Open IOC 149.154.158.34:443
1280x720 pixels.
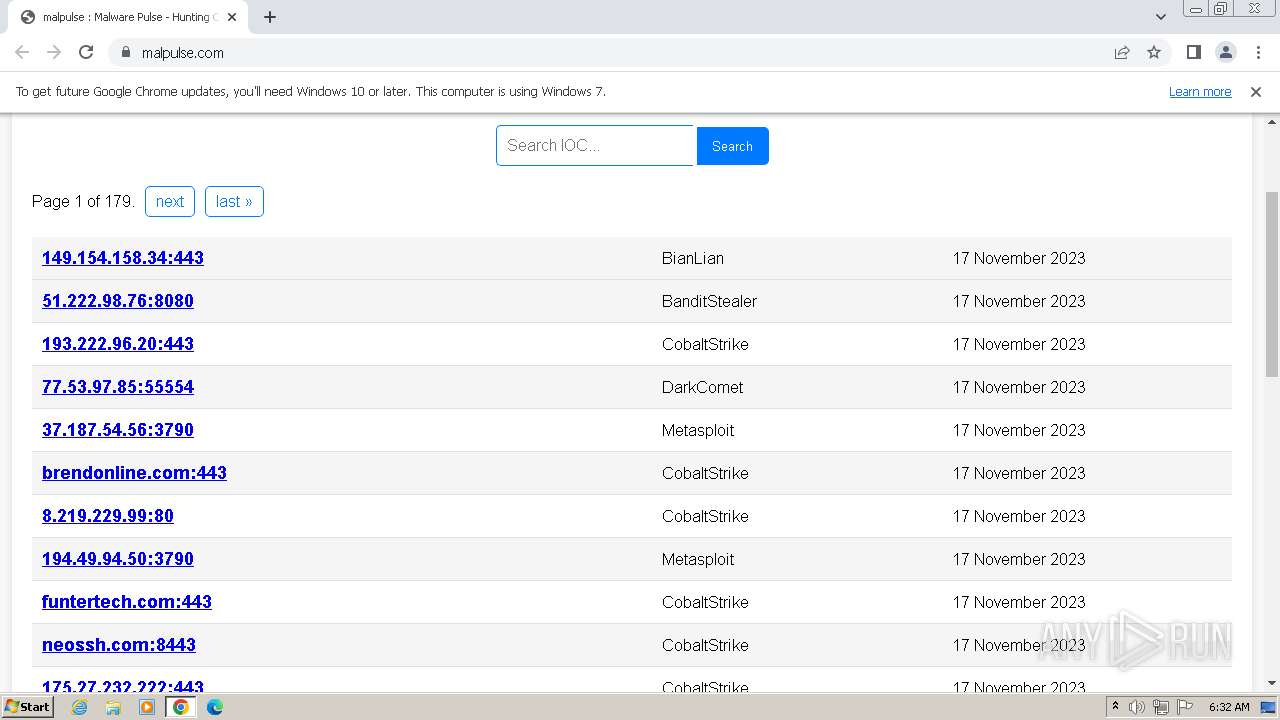123,258
